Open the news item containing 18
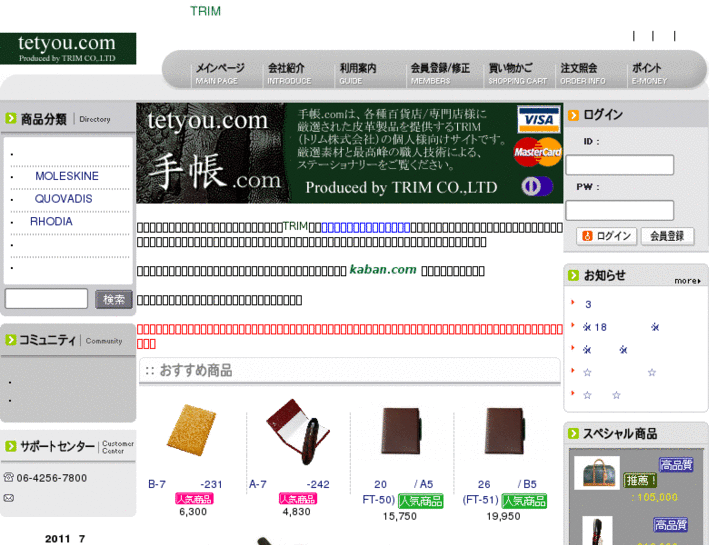Screen dimensions: 727x545 pyautogui.click(x=621, y=327)
